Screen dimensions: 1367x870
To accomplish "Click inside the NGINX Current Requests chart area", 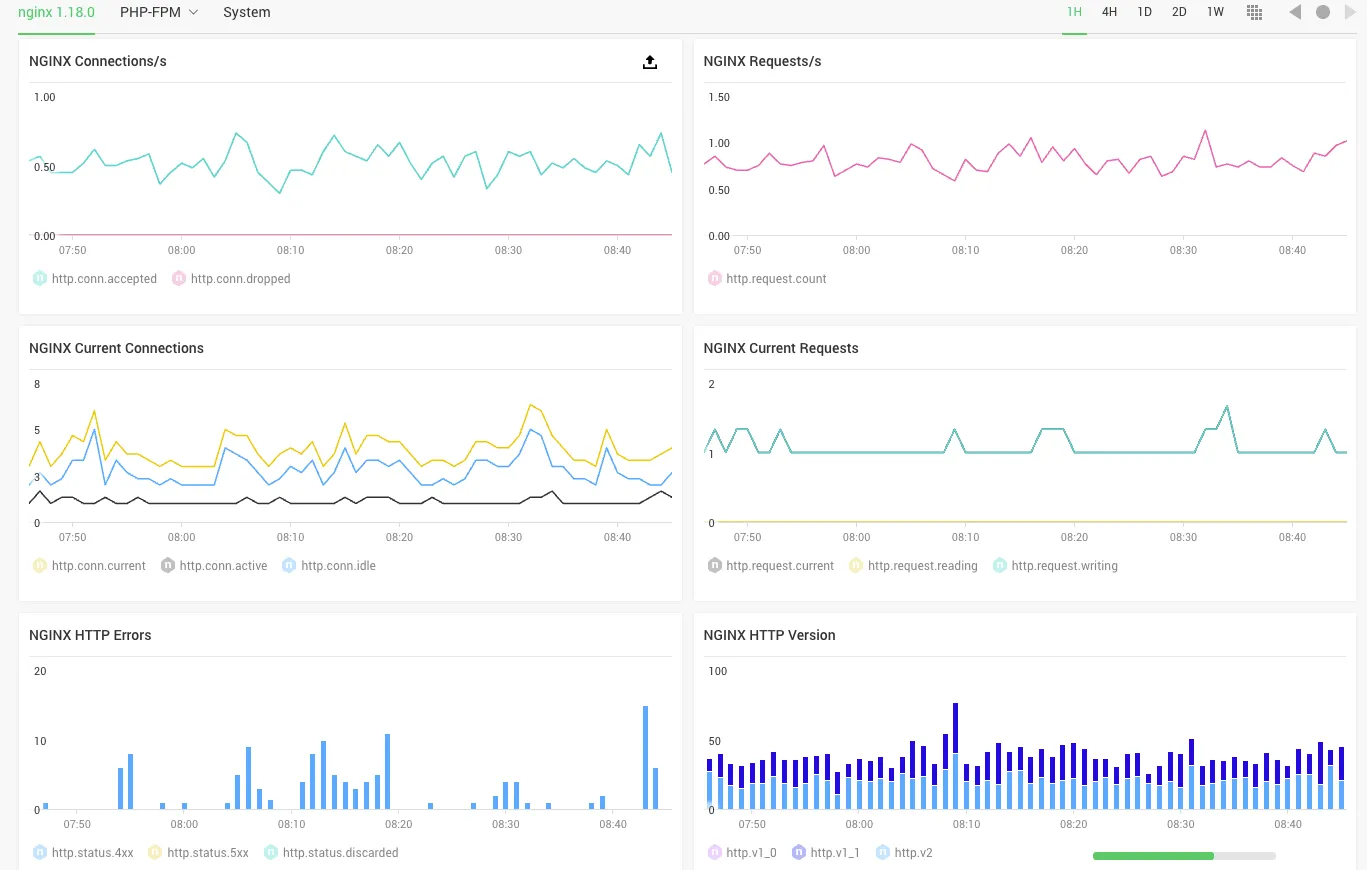I will tap(1024, 450).
